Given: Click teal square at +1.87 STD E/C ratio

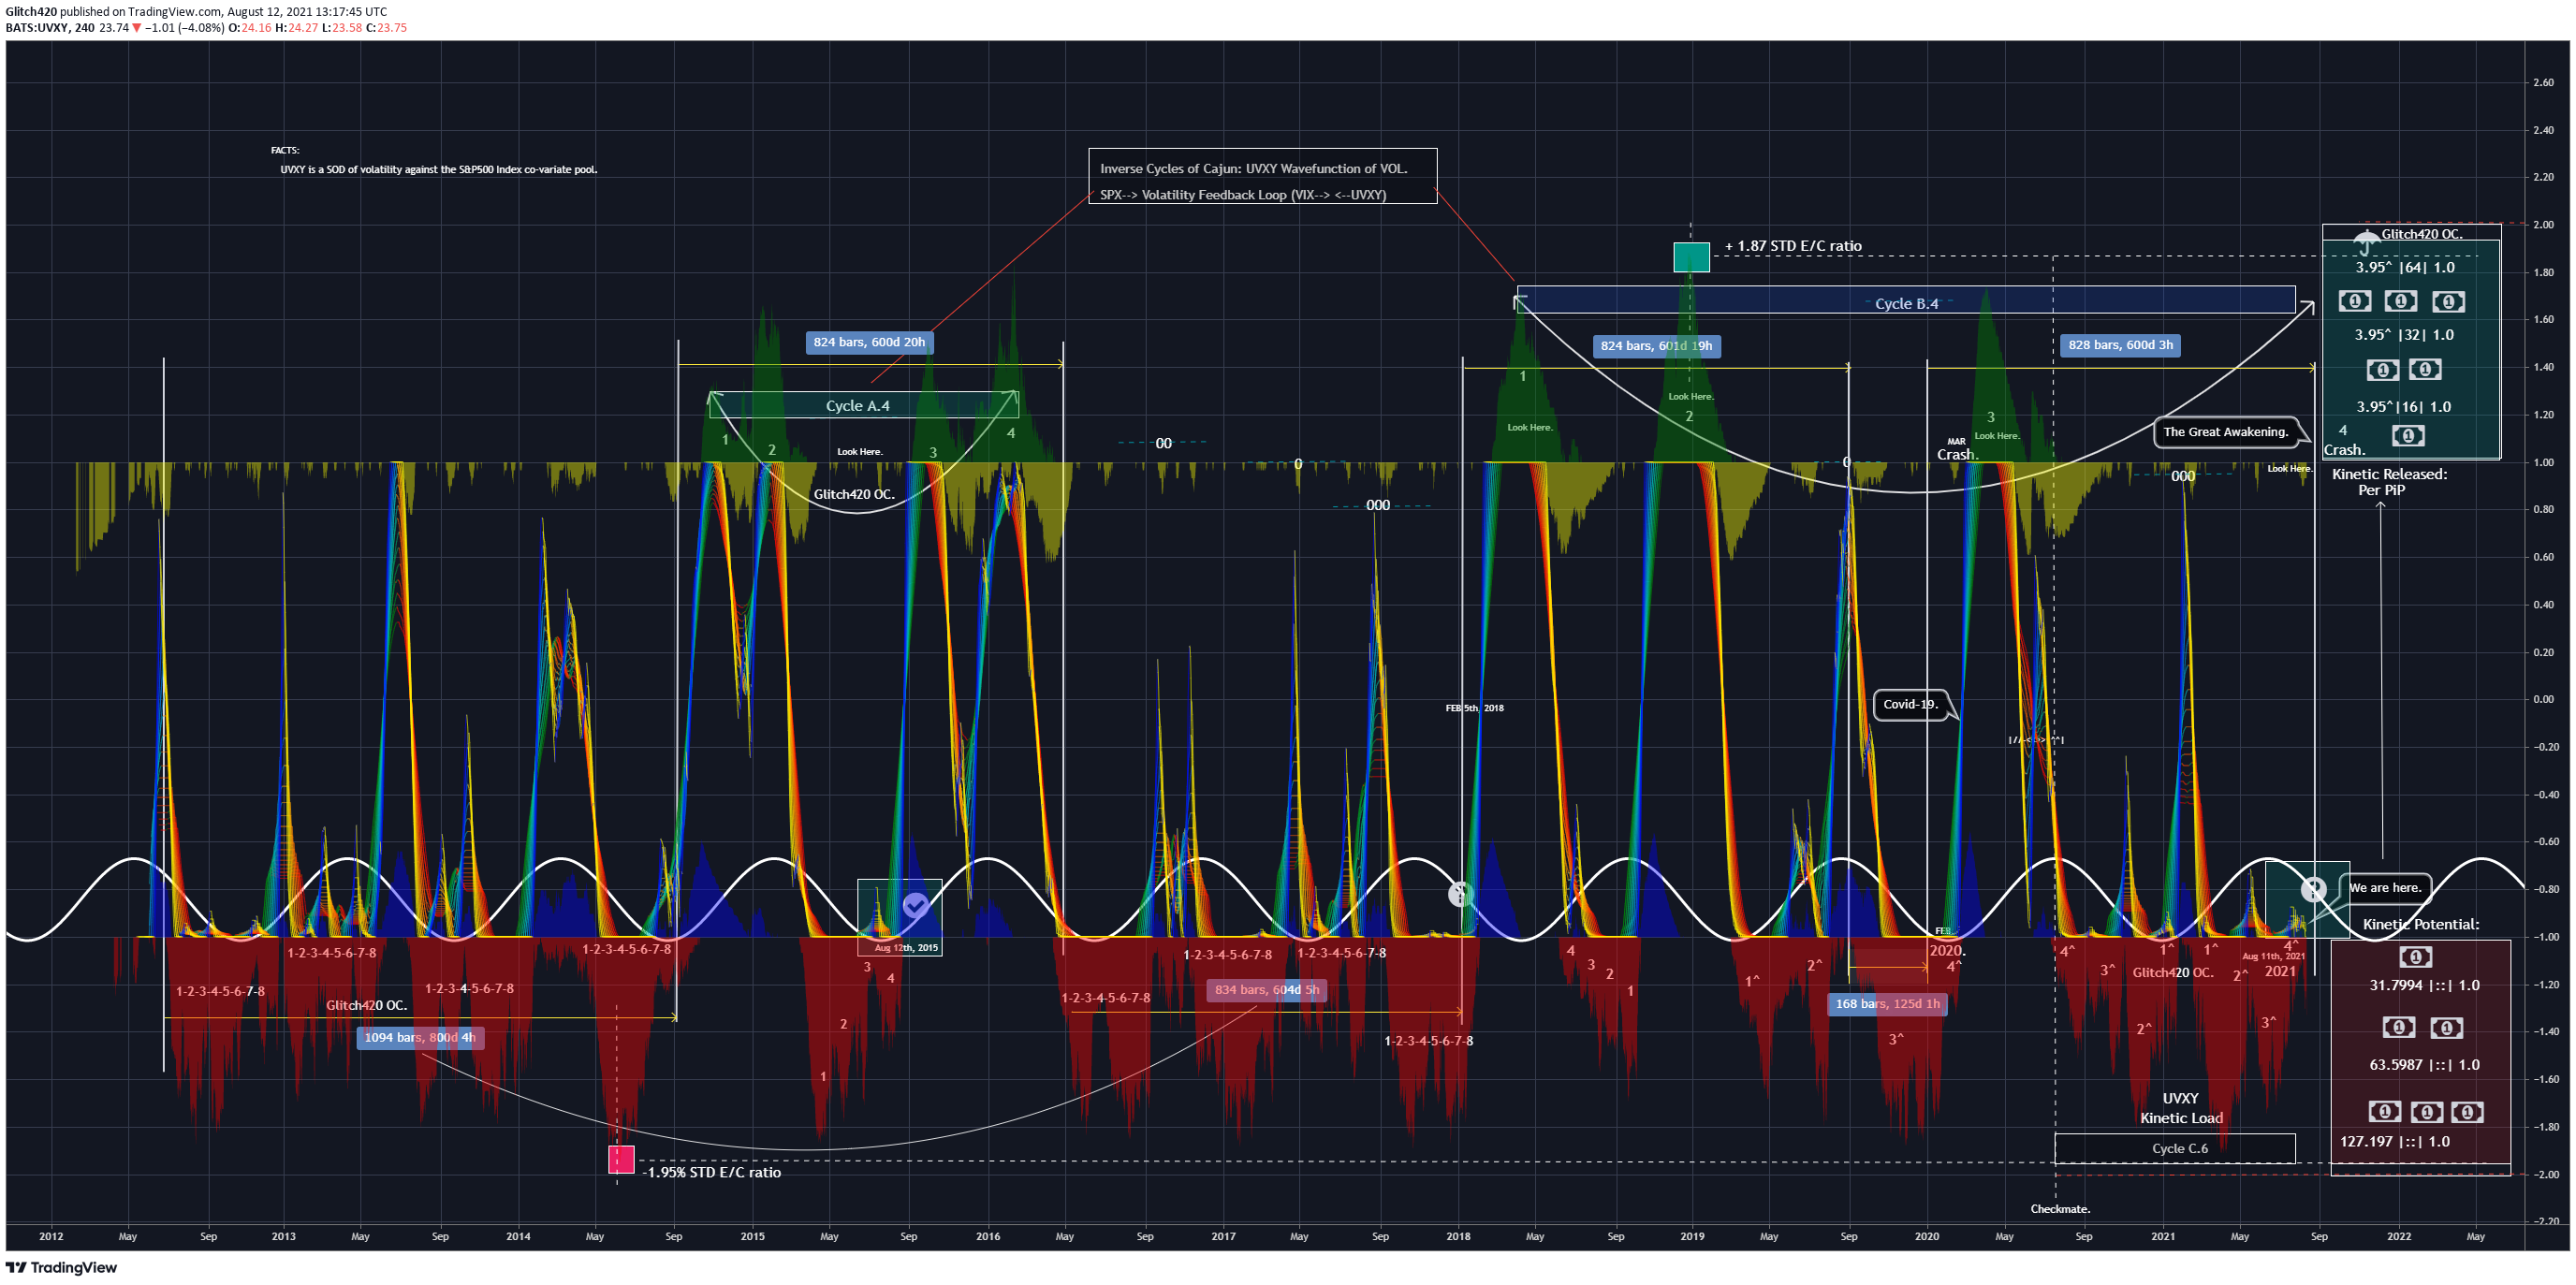Looking at the screenshot, I should click(x=1691, y=257).
